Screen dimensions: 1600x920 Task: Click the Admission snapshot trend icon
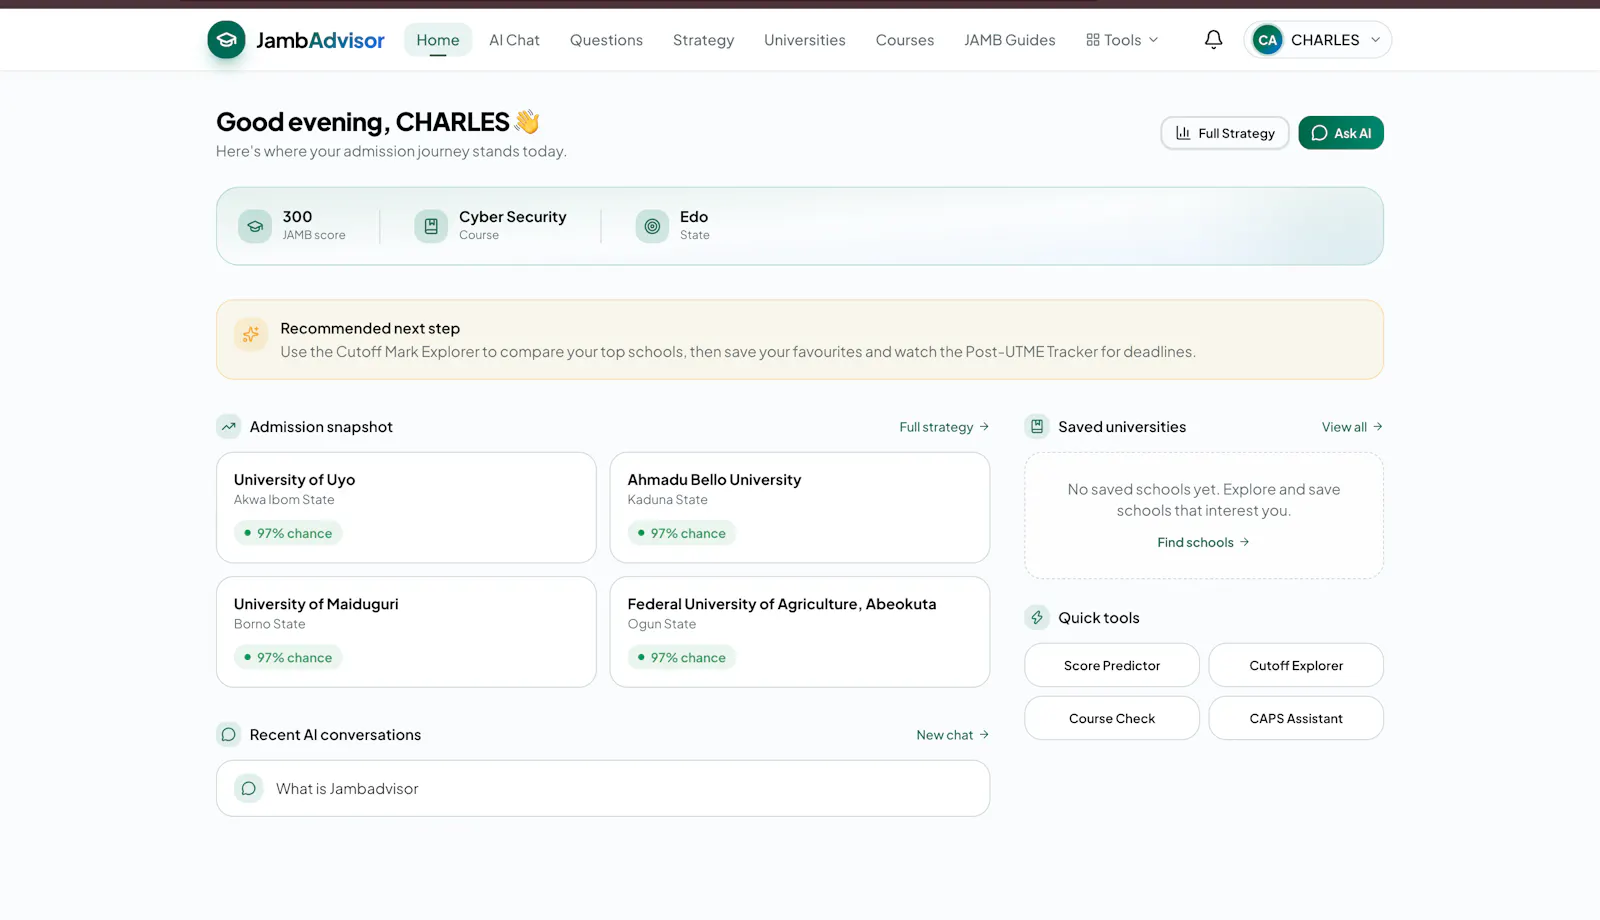coord(229,427)
